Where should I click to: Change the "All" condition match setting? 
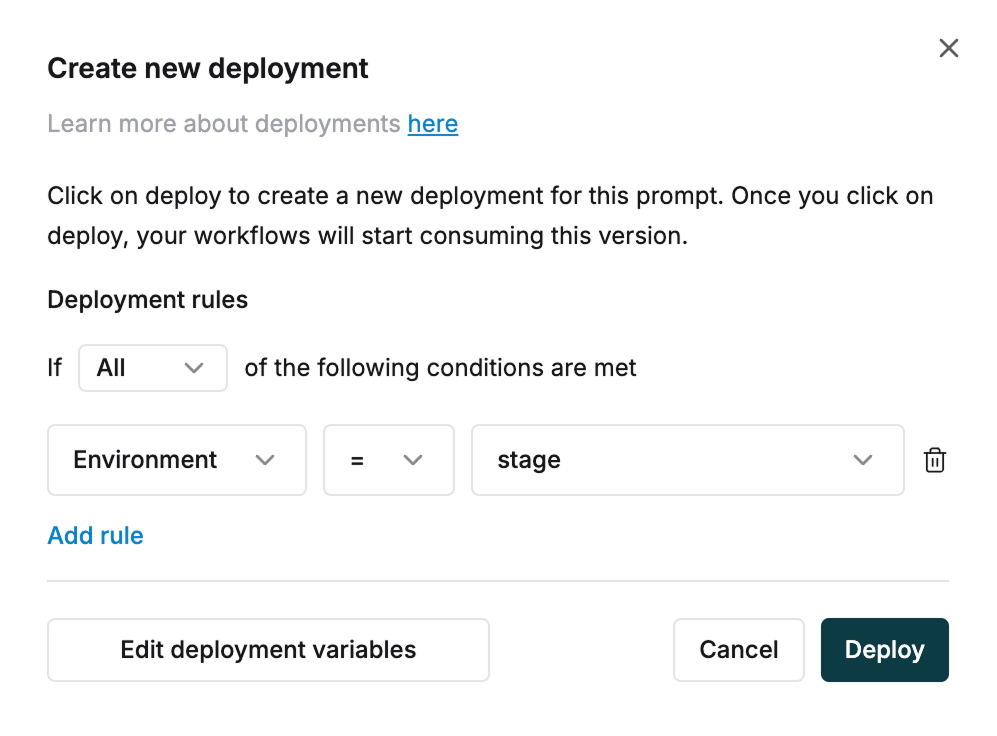(x=152, y=368)
